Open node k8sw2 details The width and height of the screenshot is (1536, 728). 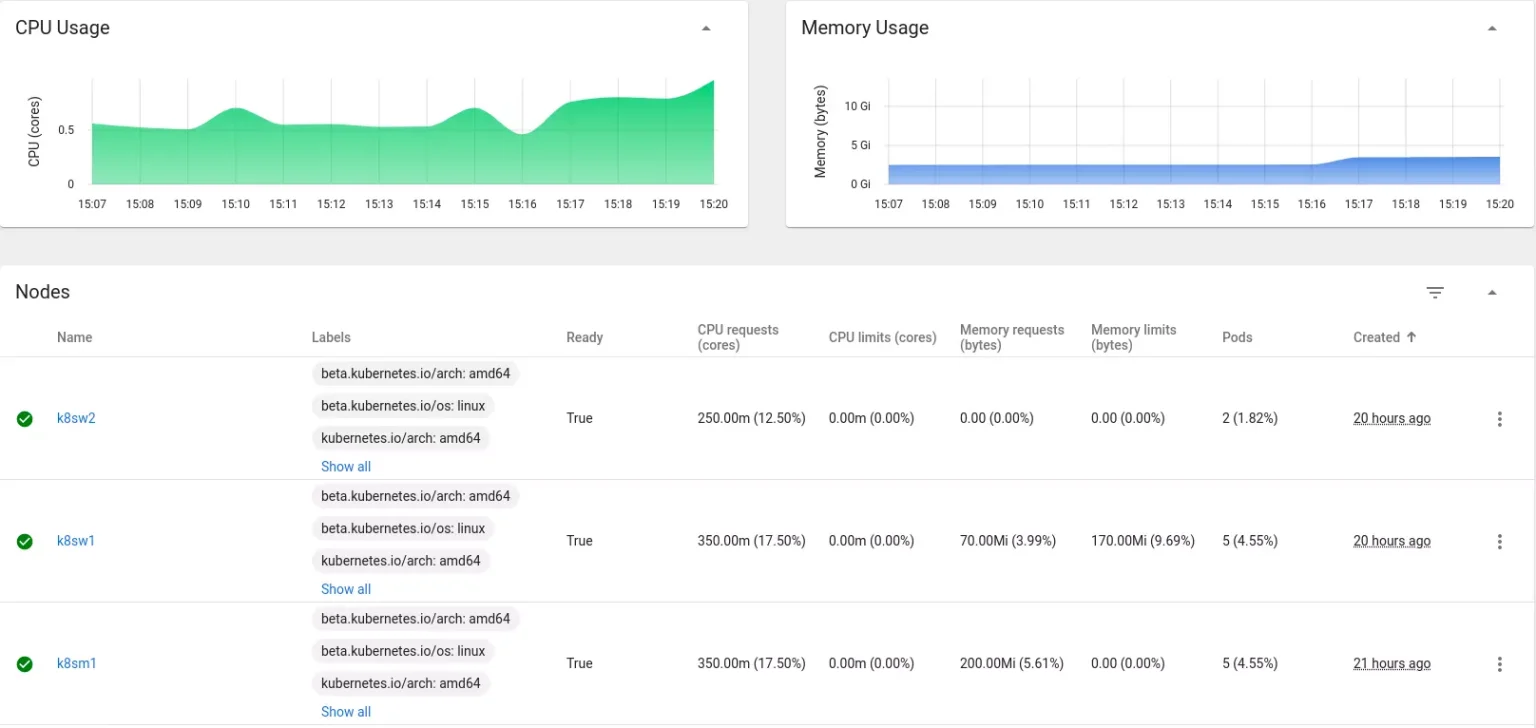click(76, 419)
